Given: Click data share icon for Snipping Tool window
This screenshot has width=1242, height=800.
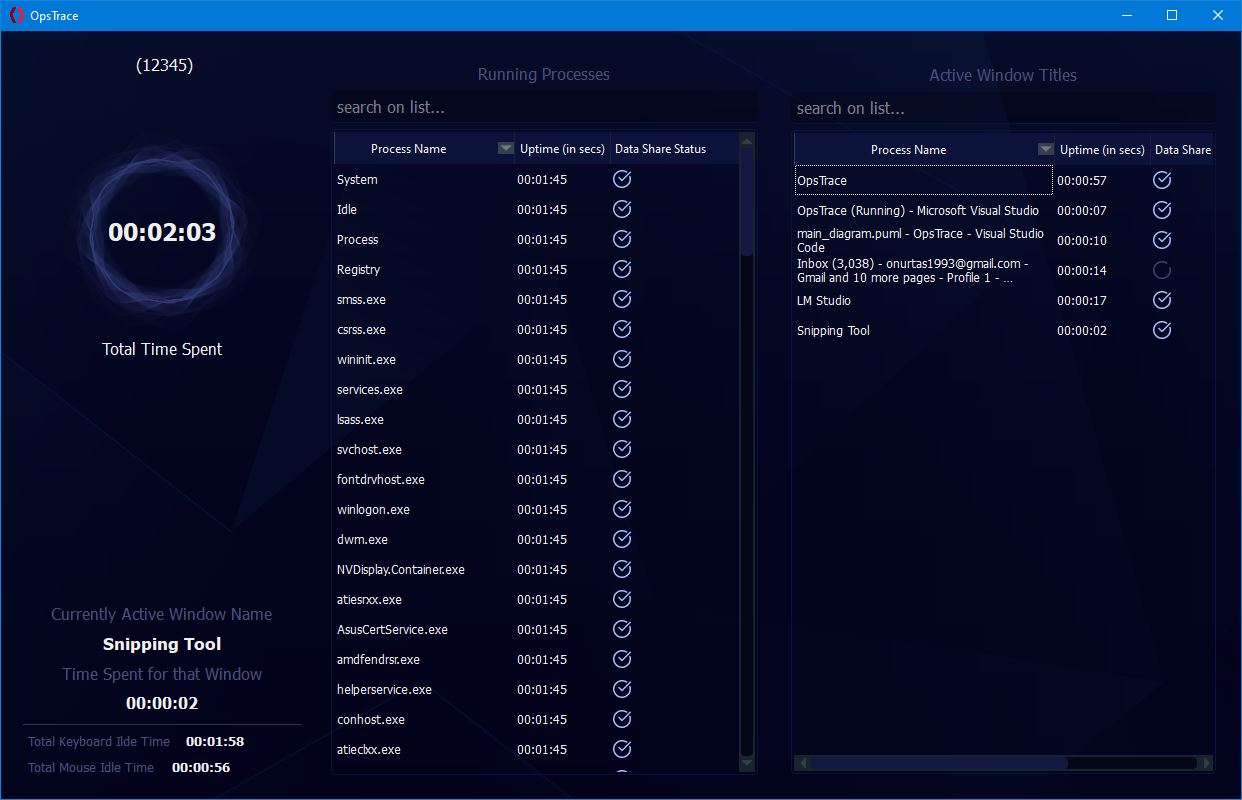Looking at the screenshot, I should [1162, 330].
